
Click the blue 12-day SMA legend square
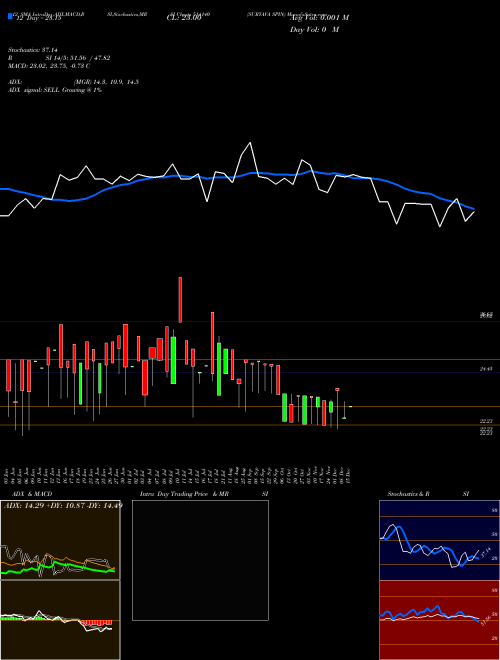pyautogui.click(x=10, y=16)
